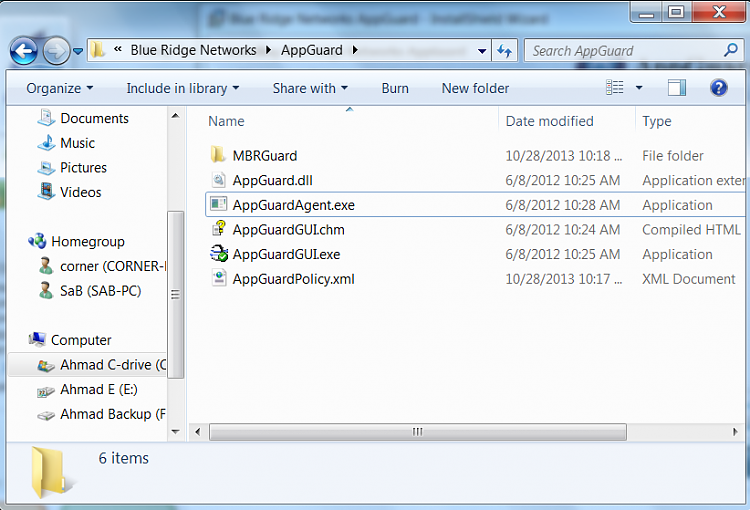Viewport: 750px width, 510px height.
Task: Click MBRGuard folder icon
Action: [218, 155]
